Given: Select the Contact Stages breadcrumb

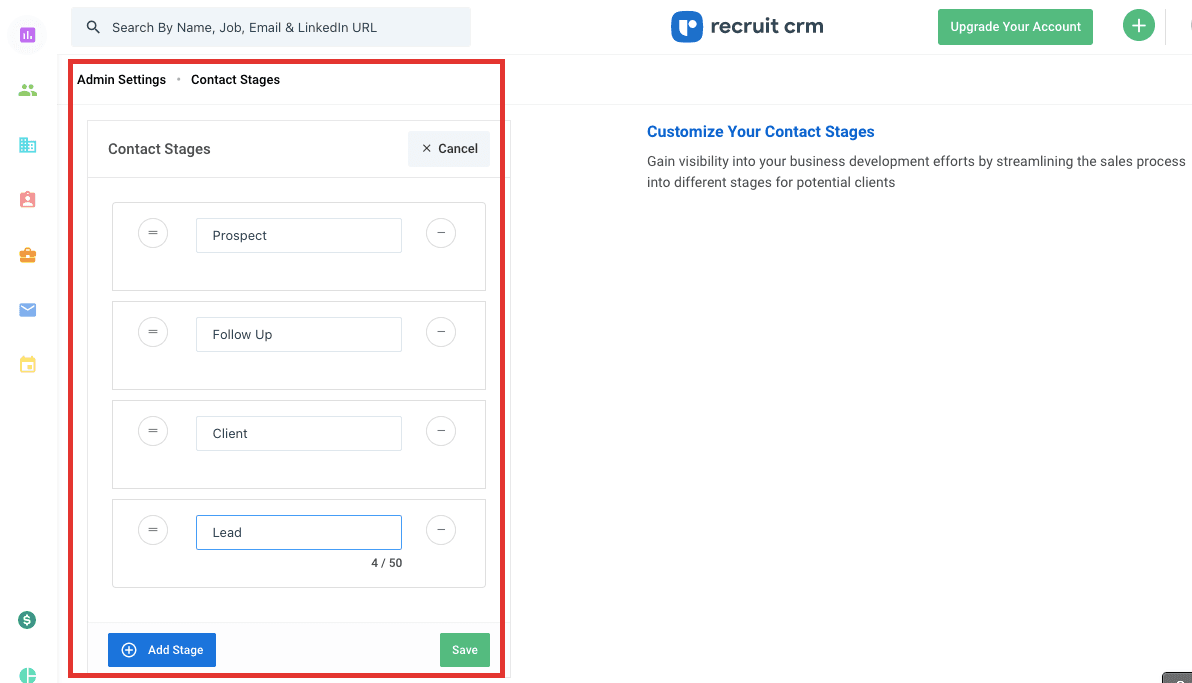Looking at the screenshot, I should pyautogui.click(x=235, y=79).
